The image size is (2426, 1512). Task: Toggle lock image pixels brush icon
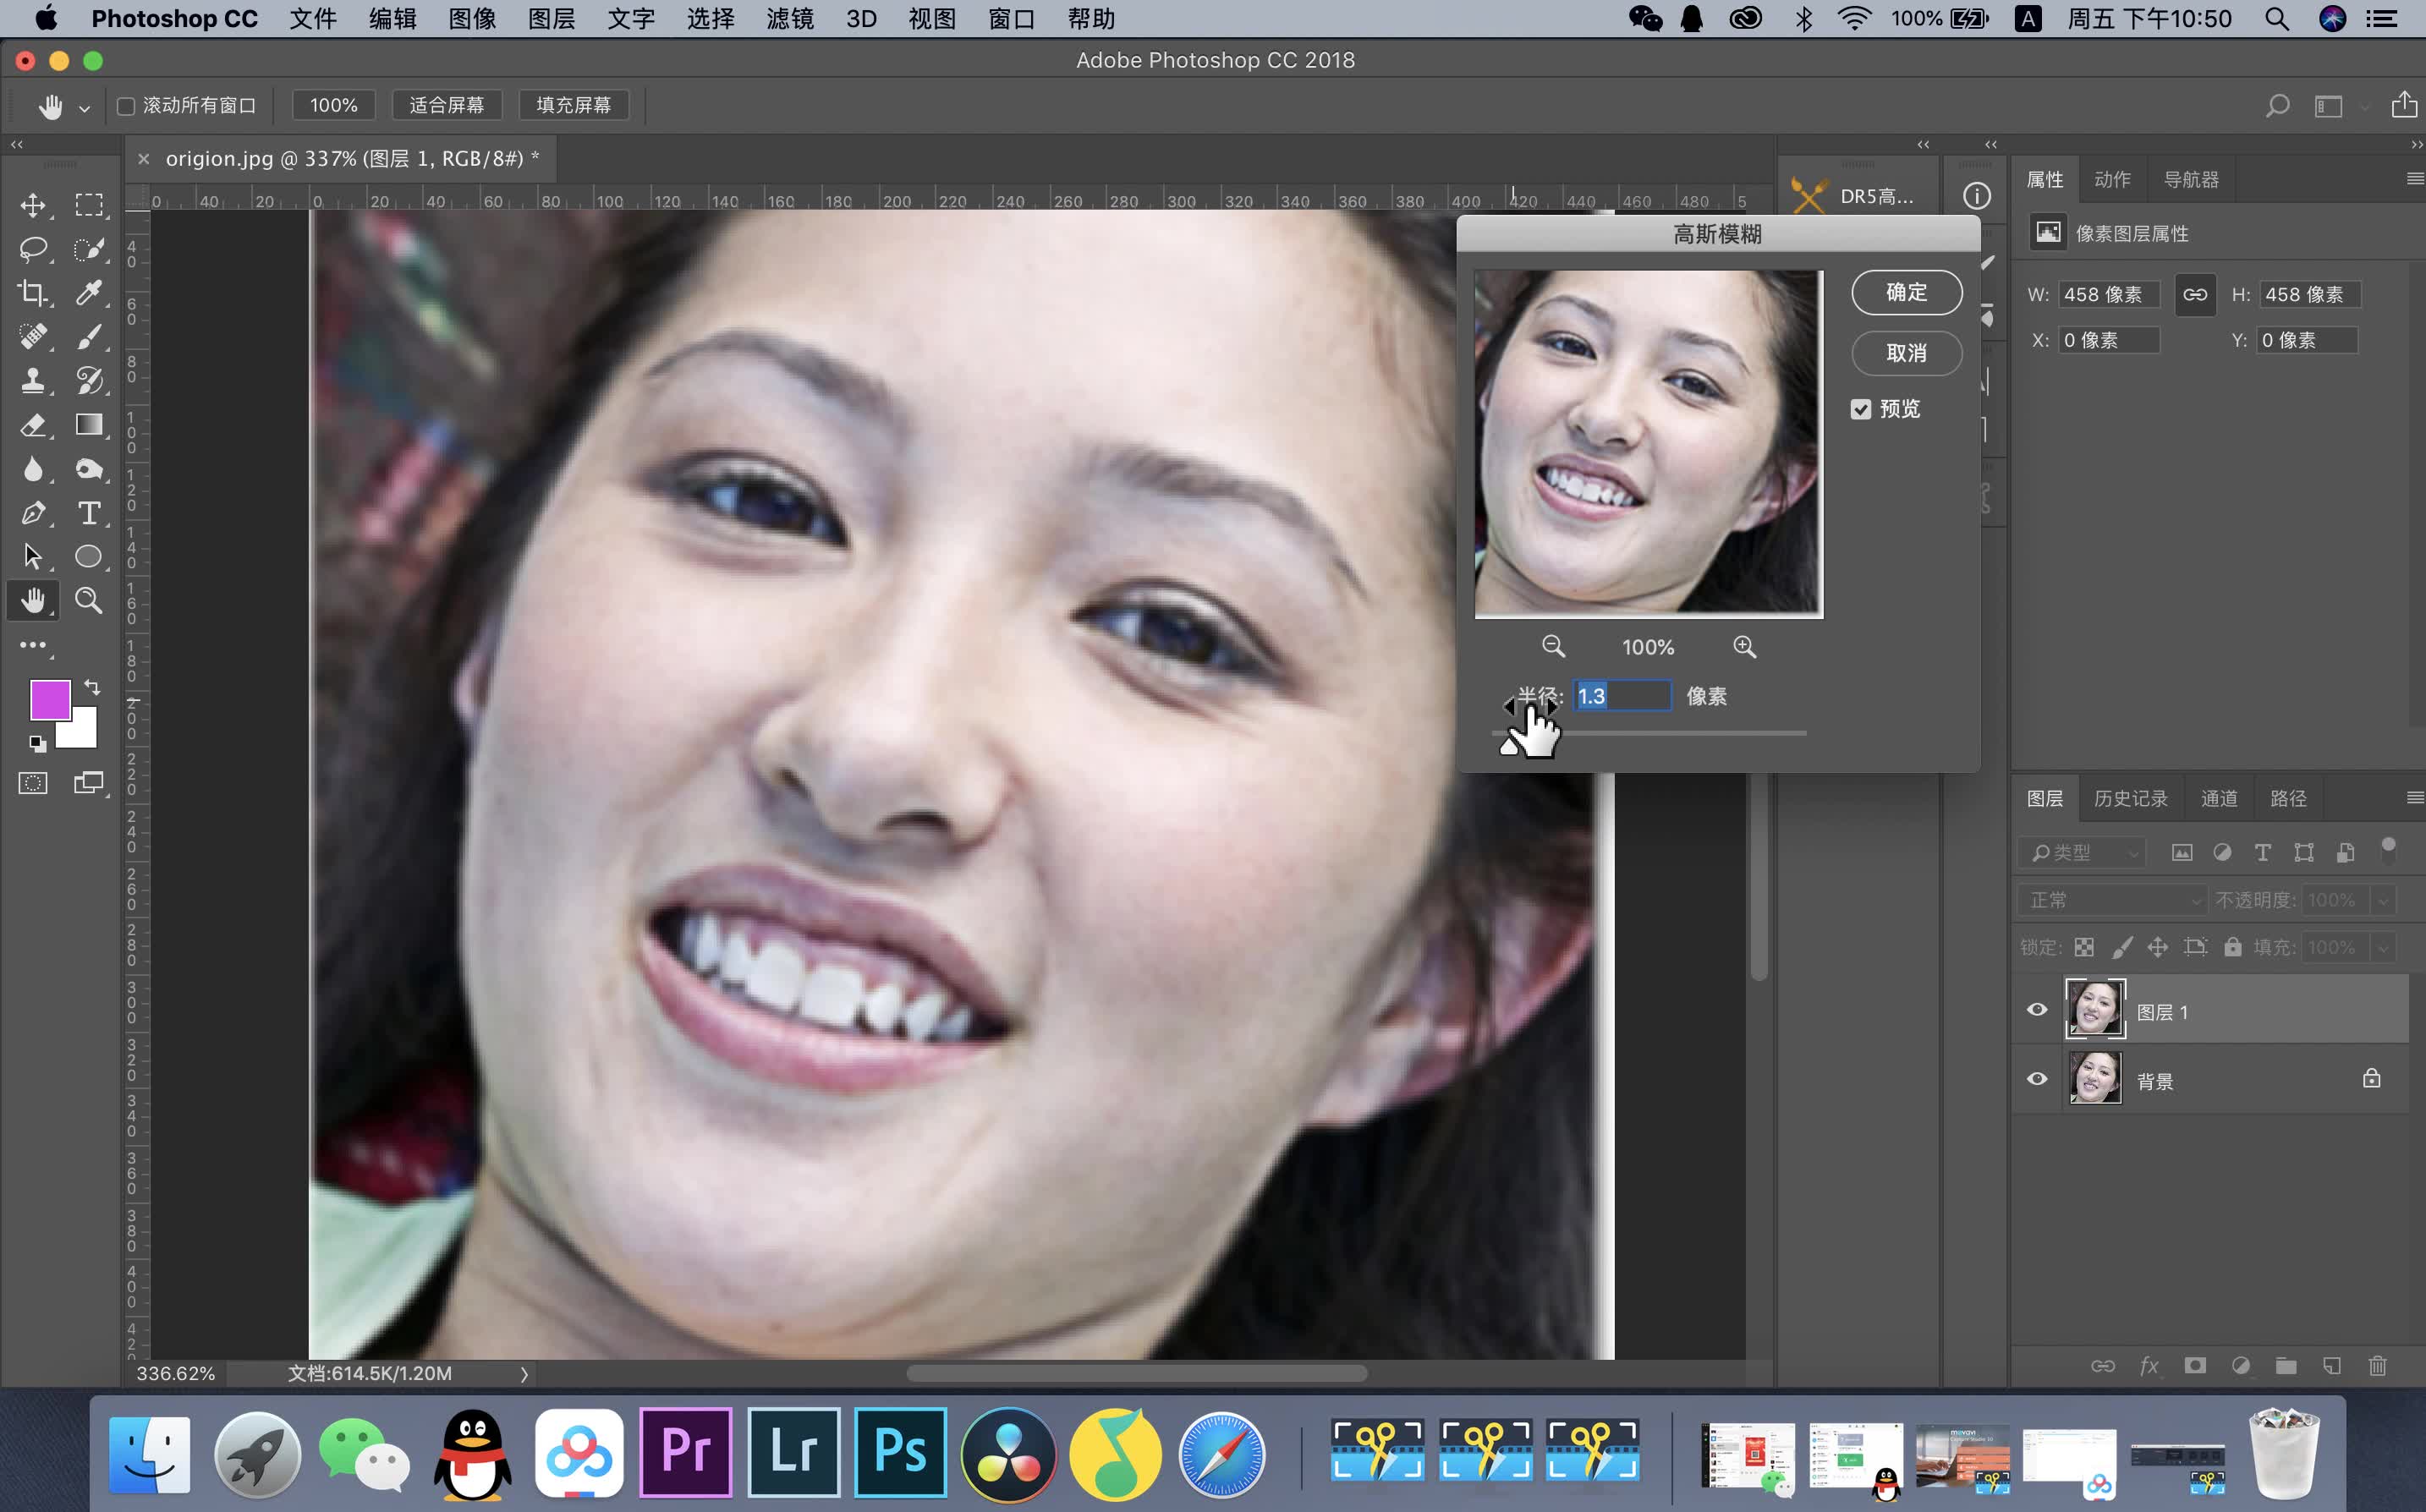click(x=2121, y=947)
